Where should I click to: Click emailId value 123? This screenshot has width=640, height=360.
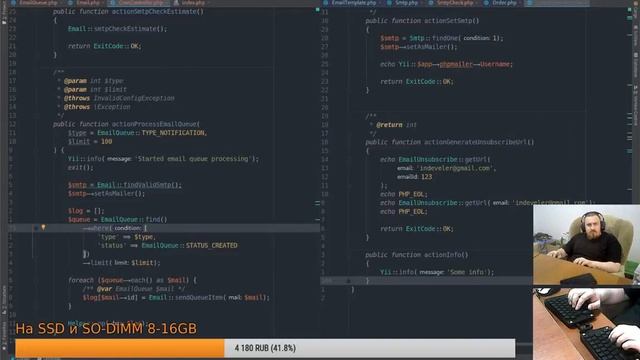pos(427,177)
